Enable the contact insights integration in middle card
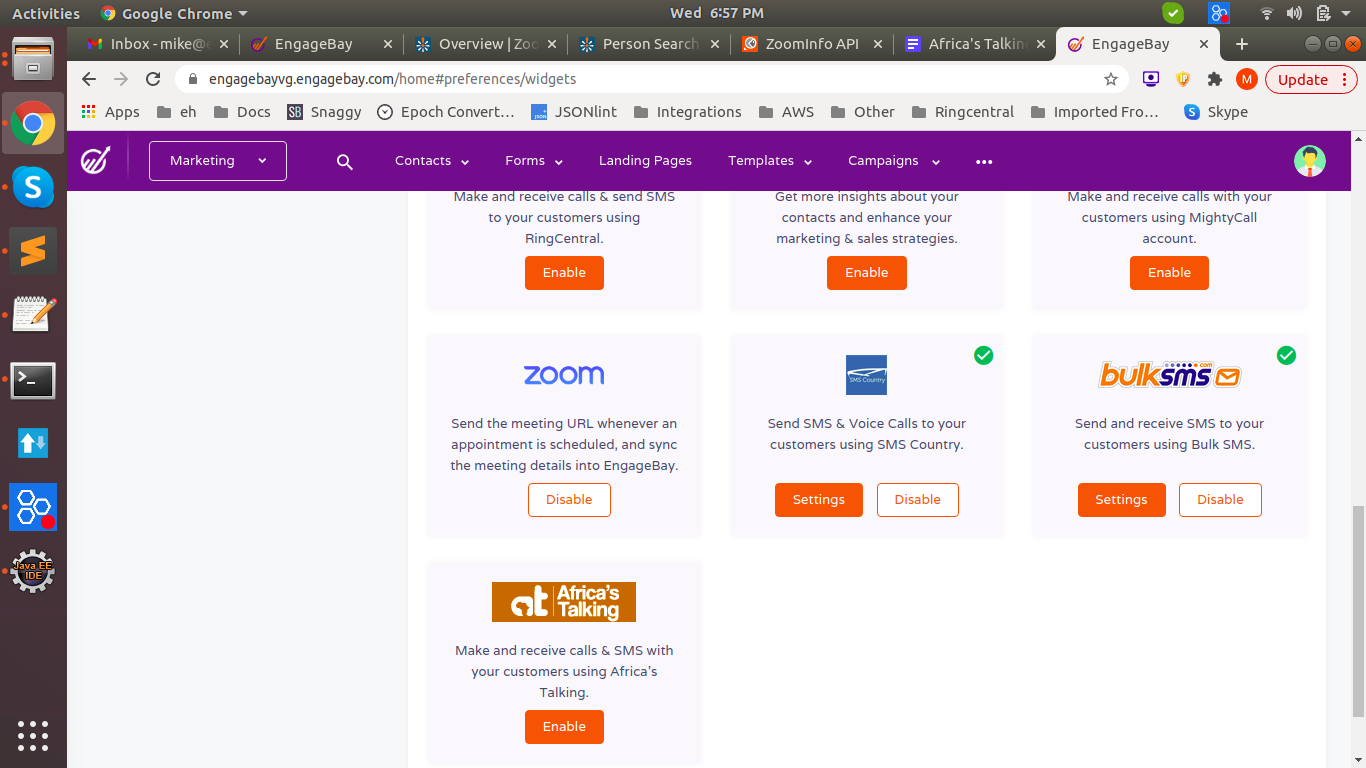This screenshot has width=1366, height=768. coord(866,273)
